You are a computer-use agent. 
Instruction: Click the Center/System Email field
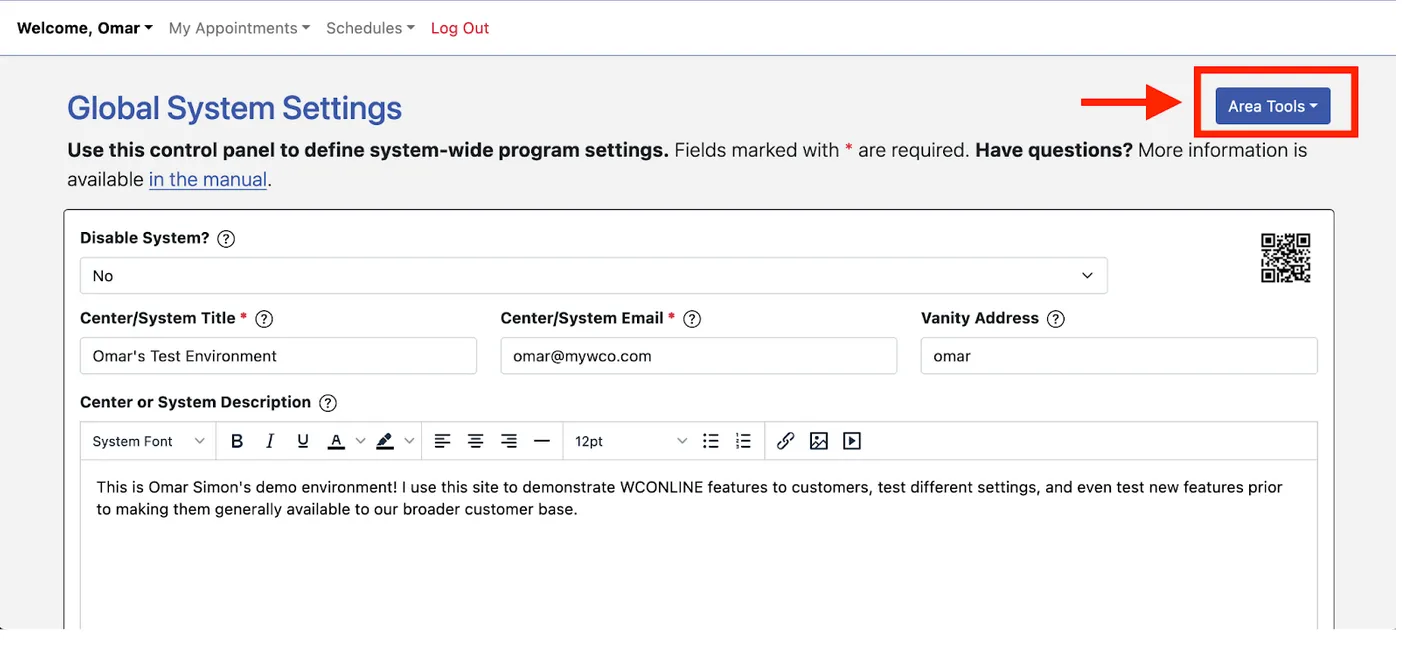tap(699, 356)
